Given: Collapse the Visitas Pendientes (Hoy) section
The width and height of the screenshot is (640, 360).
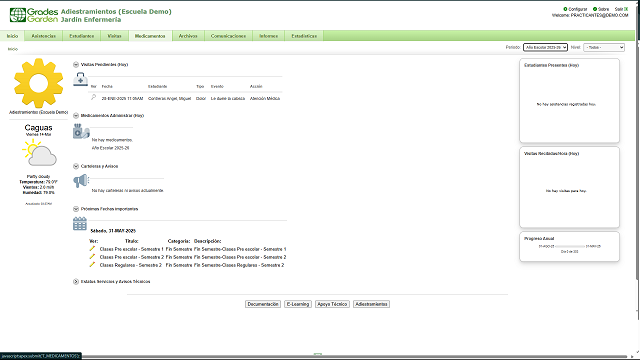Looking at the screenshot, I should point(76,64).
